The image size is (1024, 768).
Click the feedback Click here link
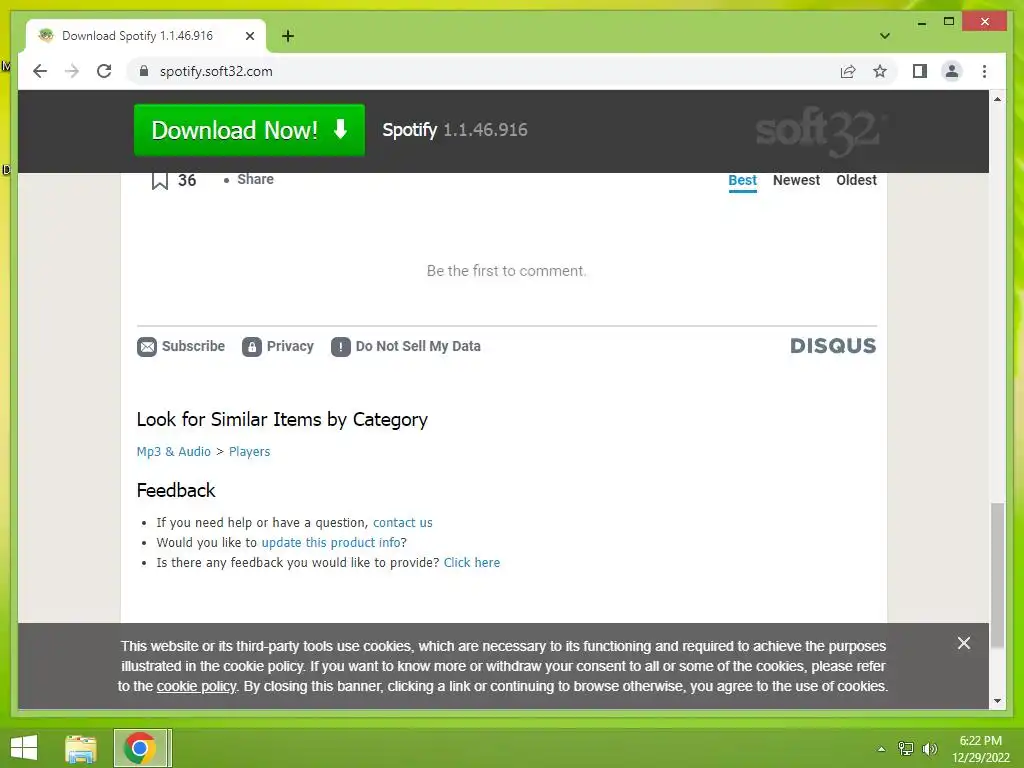coord(472,562)
